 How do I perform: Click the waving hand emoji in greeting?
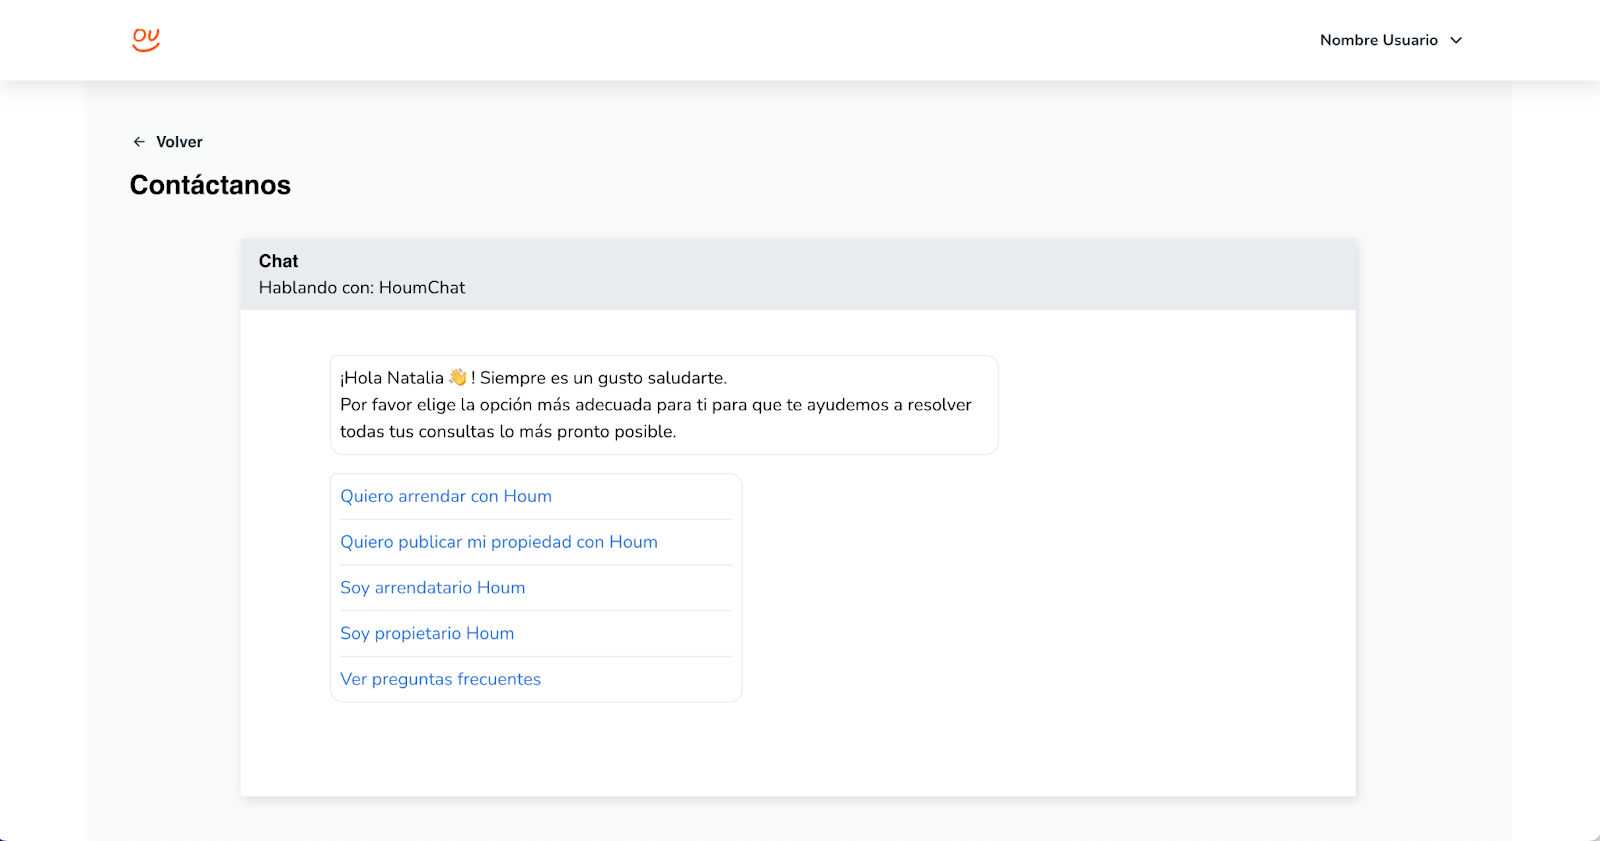(x=458, y=377)
